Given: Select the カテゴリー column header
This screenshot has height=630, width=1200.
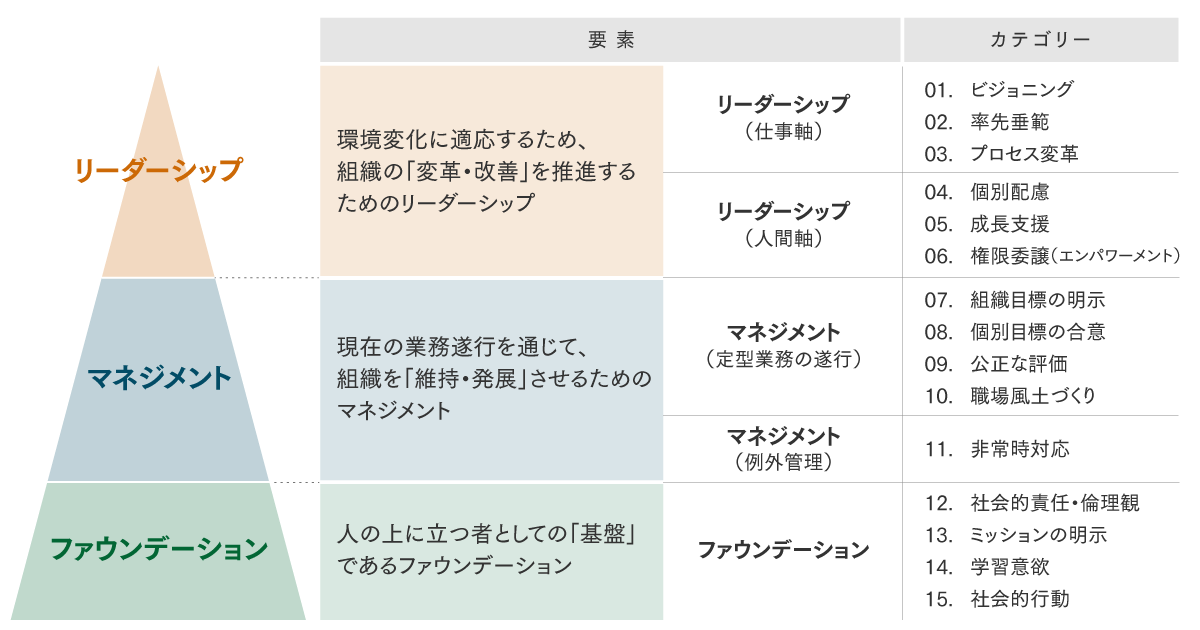Looking at the screenshot, I should tap(1040, 40).
